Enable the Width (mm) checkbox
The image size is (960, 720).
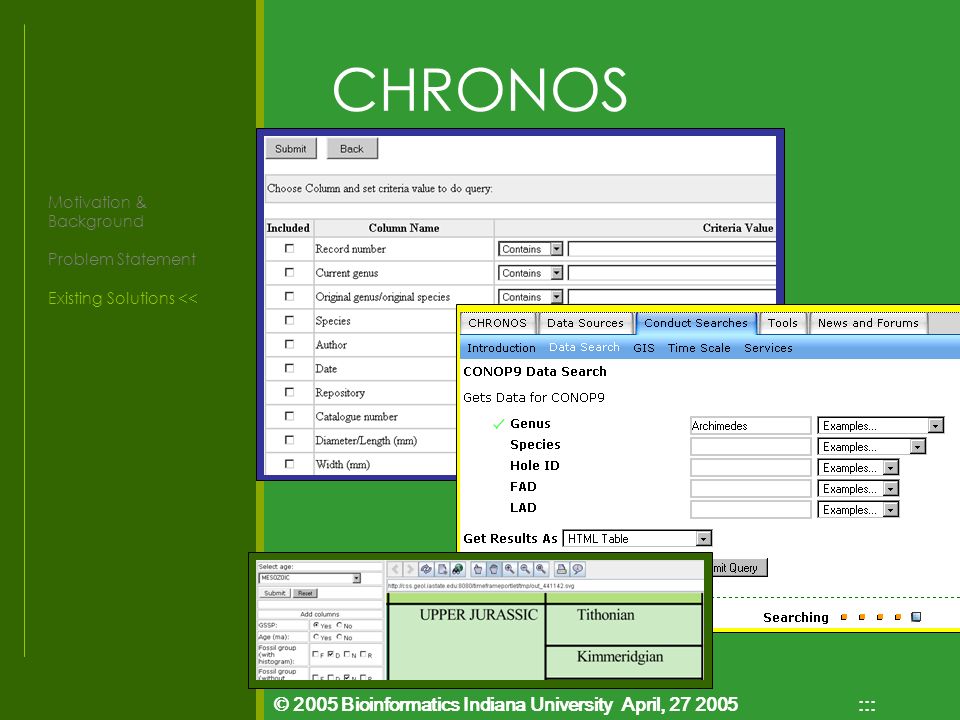pos(290,463)
